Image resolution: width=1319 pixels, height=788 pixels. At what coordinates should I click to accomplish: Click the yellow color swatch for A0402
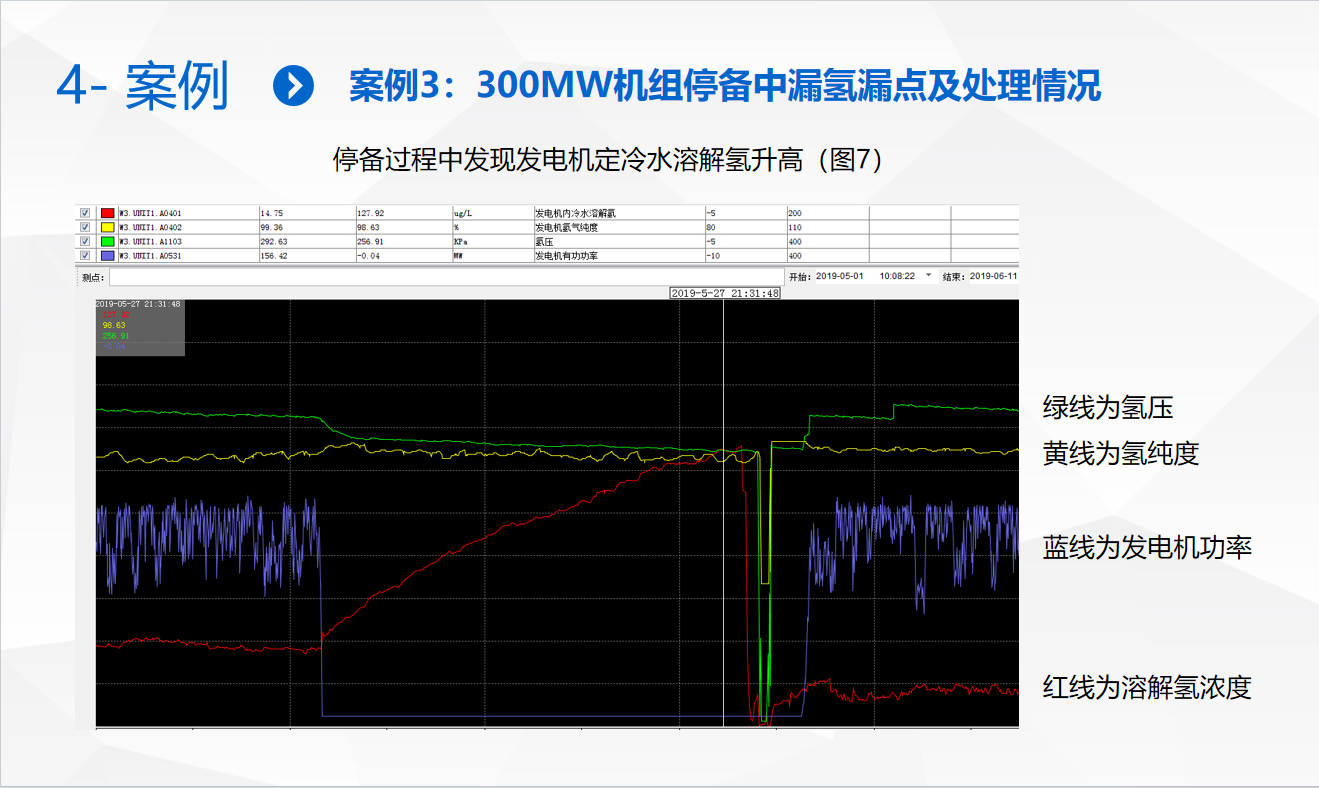coord(107,227)
